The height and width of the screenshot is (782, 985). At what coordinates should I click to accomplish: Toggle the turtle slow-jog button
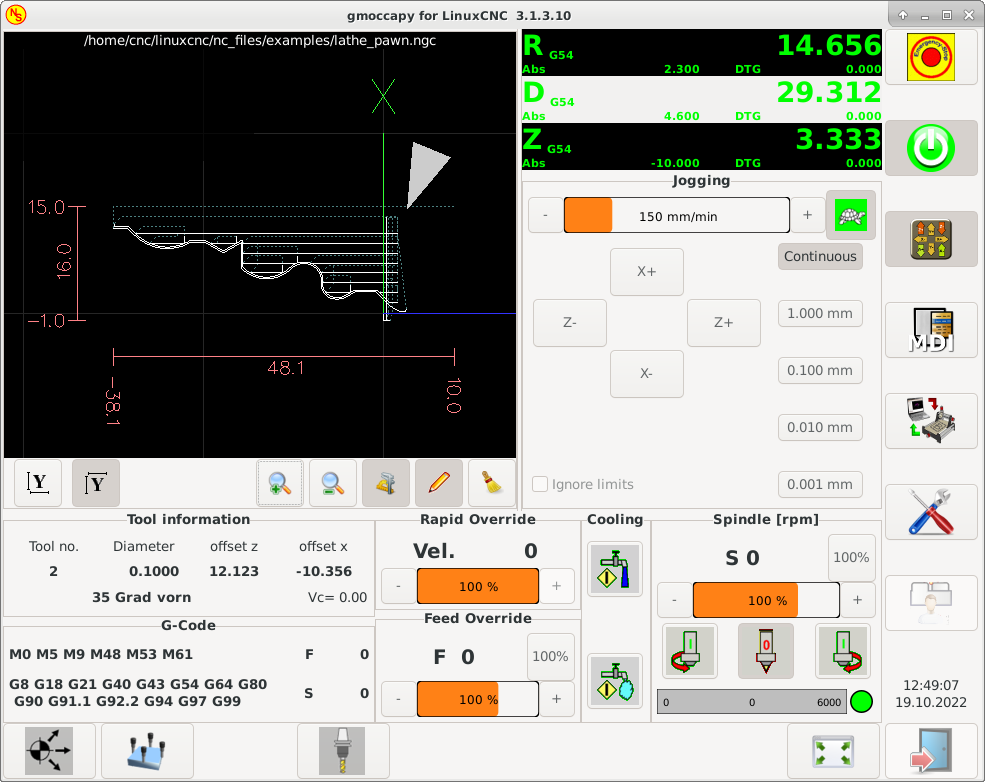(x=850, y=214)
